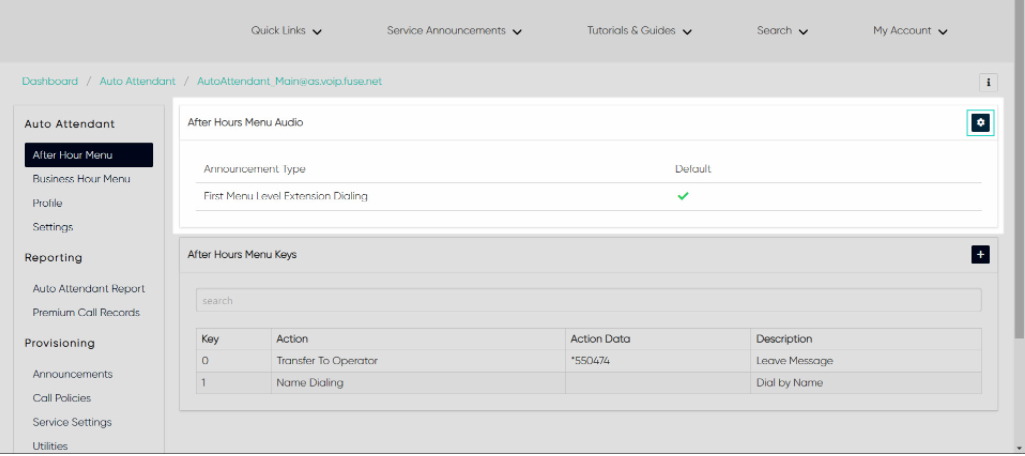The height and width of the screenshot is (456, 1025).
Task: Click the info icon near breadcrumb
Action: click(x=988, y=82)
